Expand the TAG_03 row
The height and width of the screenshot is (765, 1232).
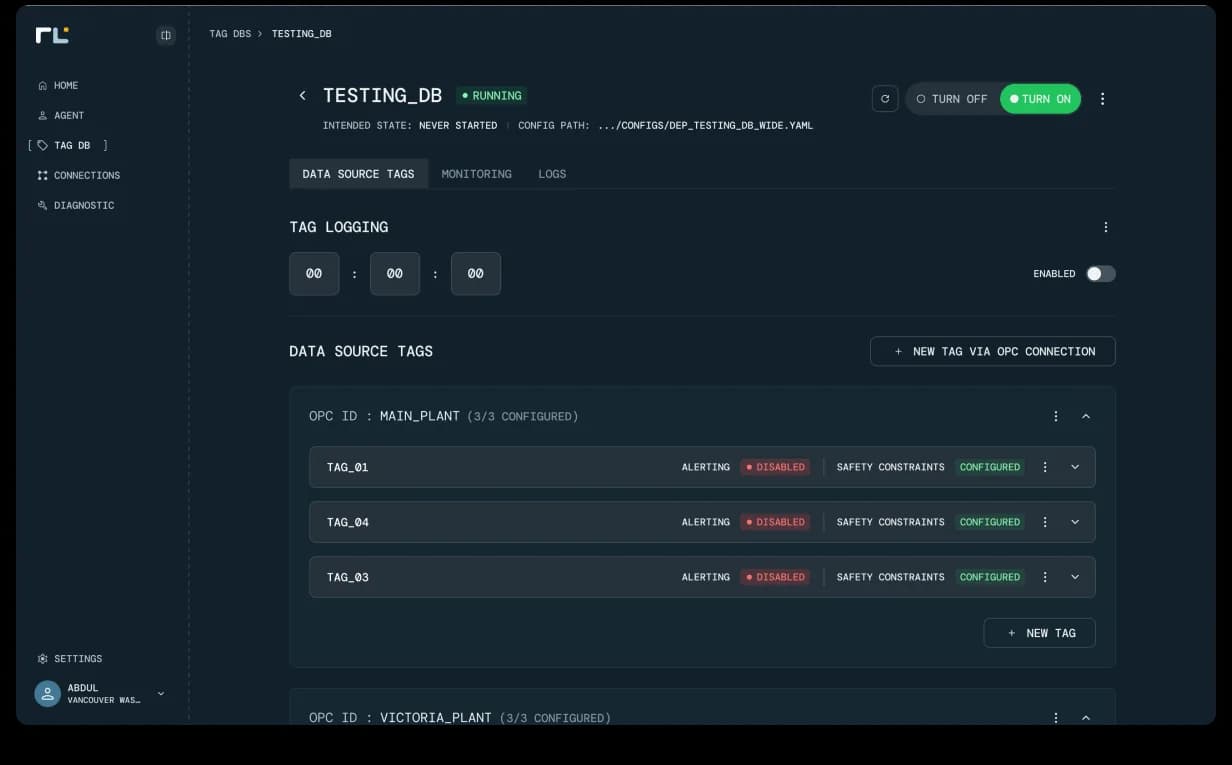pyautogui.click(x=1075, y=577)
